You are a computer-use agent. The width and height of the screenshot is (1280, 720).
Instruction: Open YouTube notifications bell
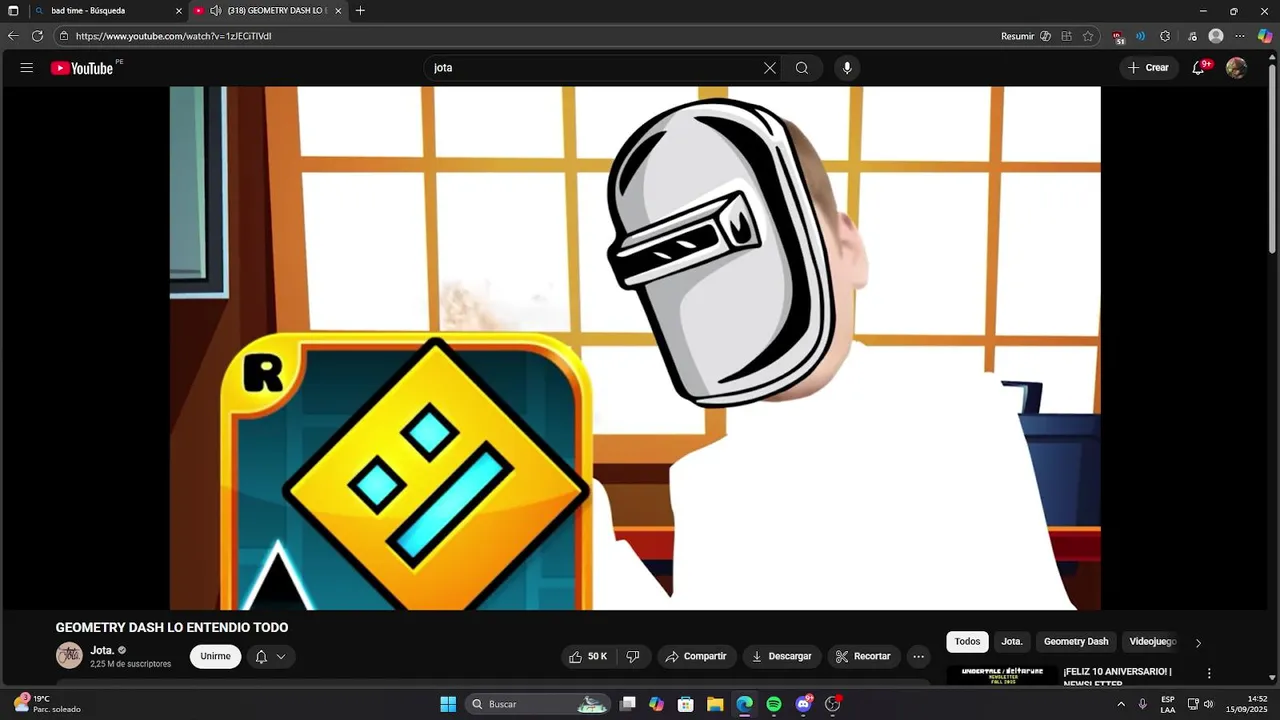click(x=1198, y=68)
